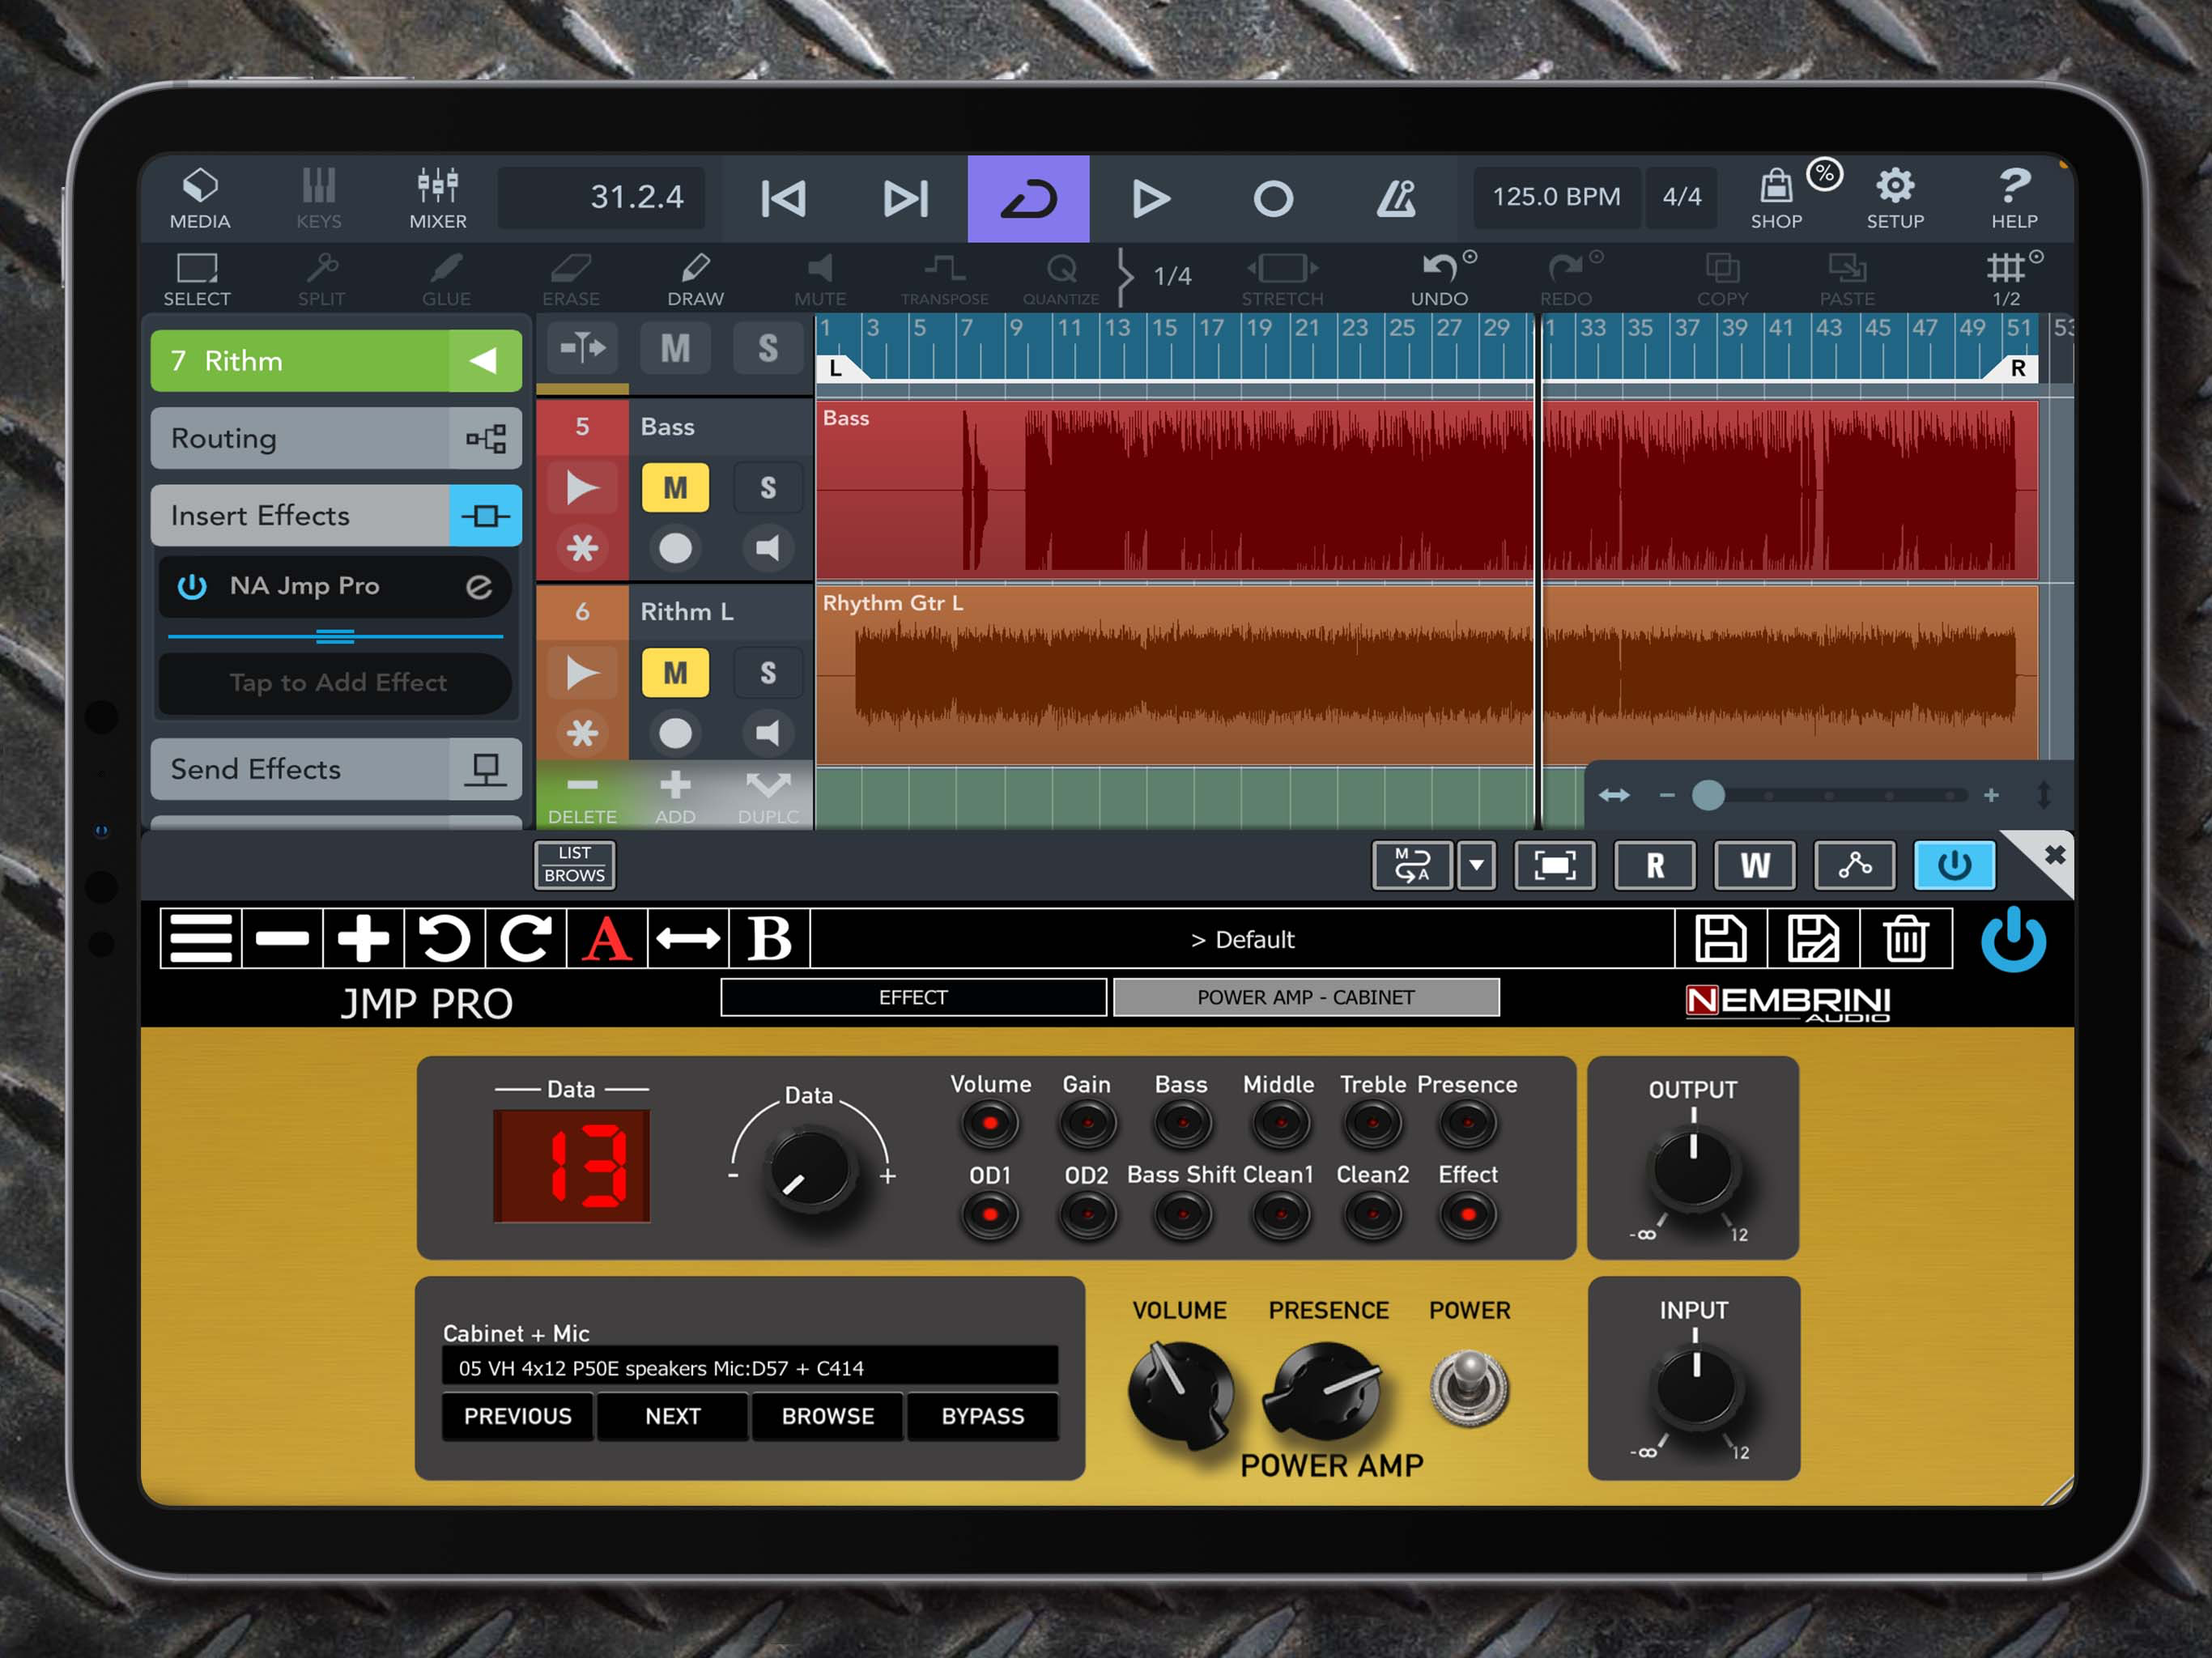Toggle monitor on Bass track
This screenshot has height=1658, width=2212.
point(767,548)
